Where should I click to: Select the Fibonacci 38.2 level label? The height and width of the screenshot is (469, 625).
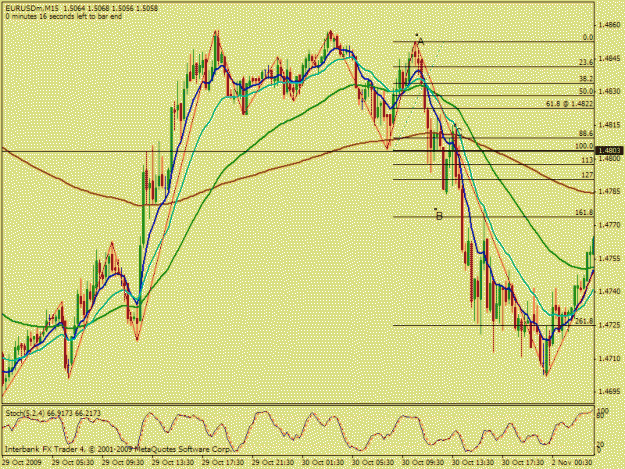pos(586,79)
